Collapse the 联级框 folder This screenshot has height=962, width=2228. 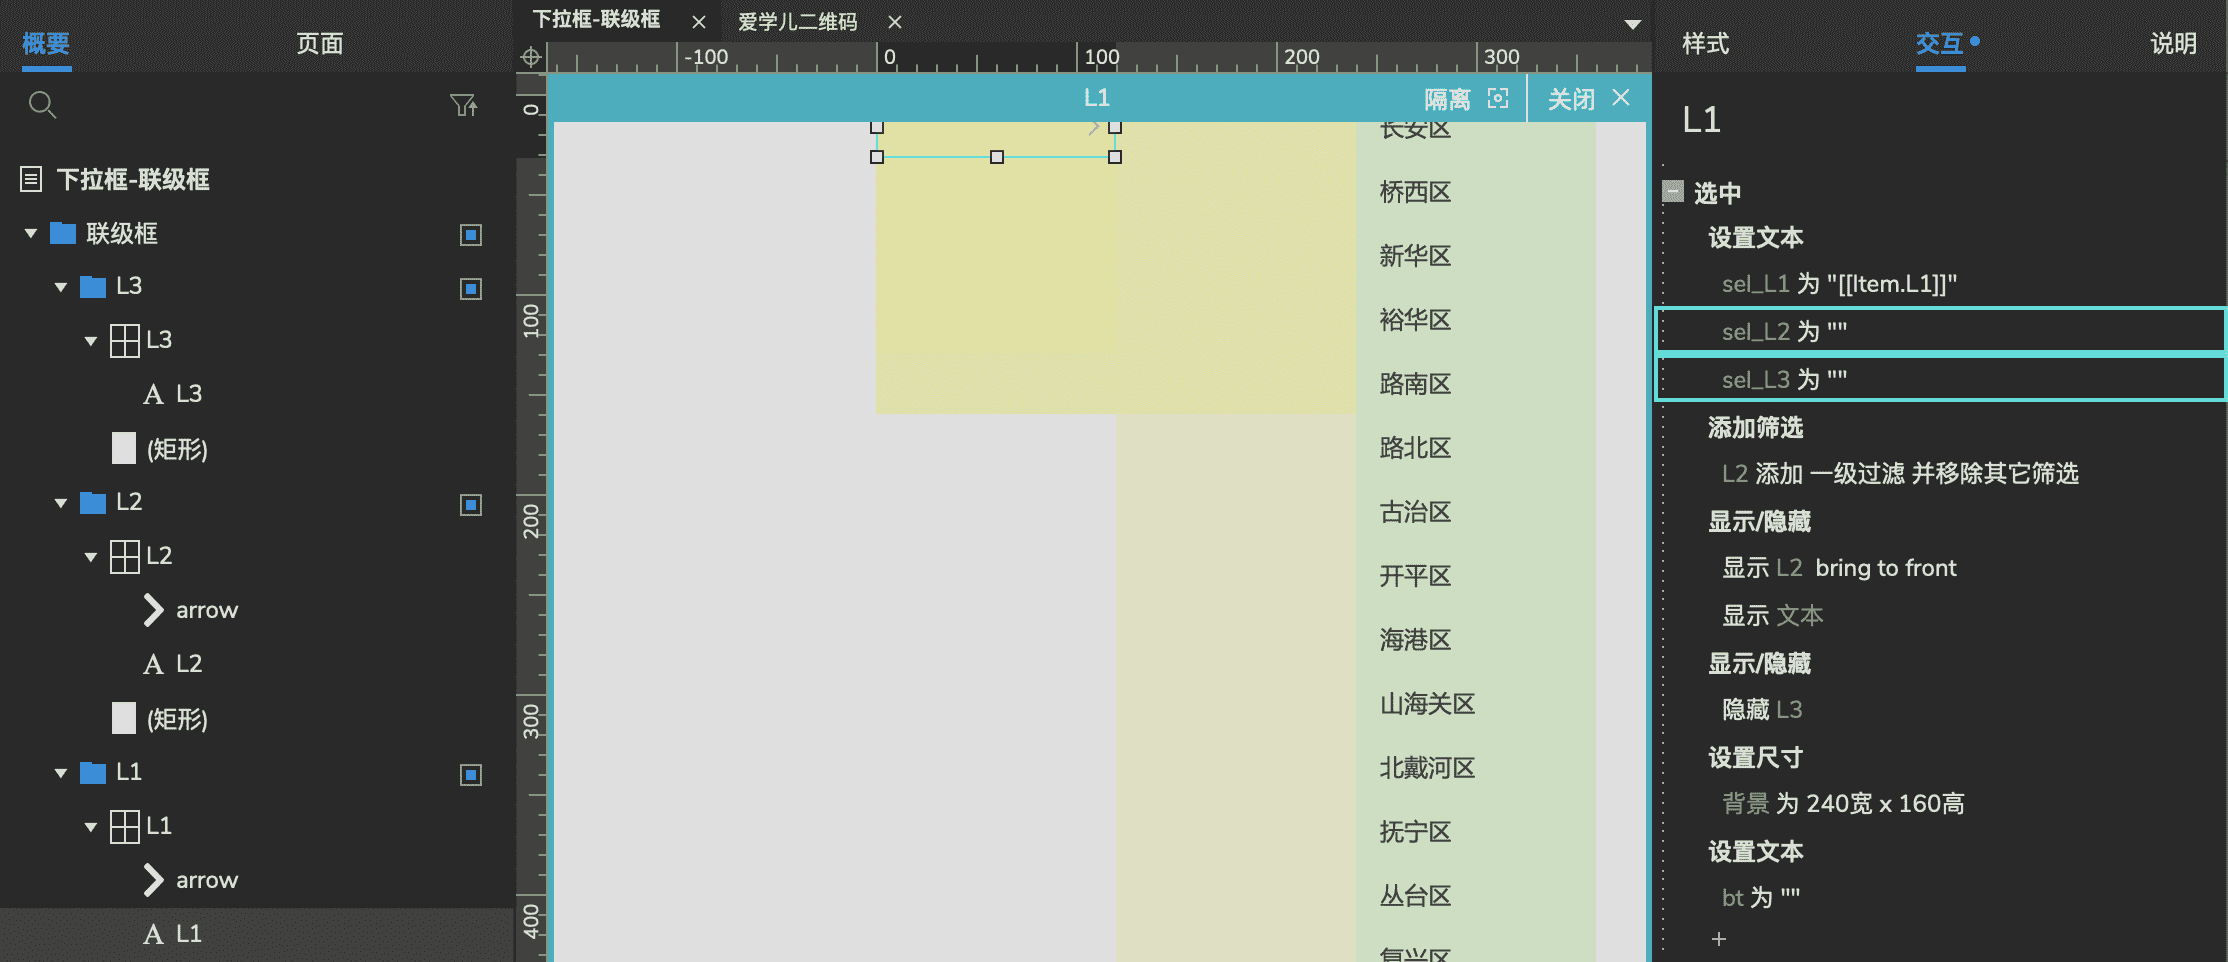point(31,233)
